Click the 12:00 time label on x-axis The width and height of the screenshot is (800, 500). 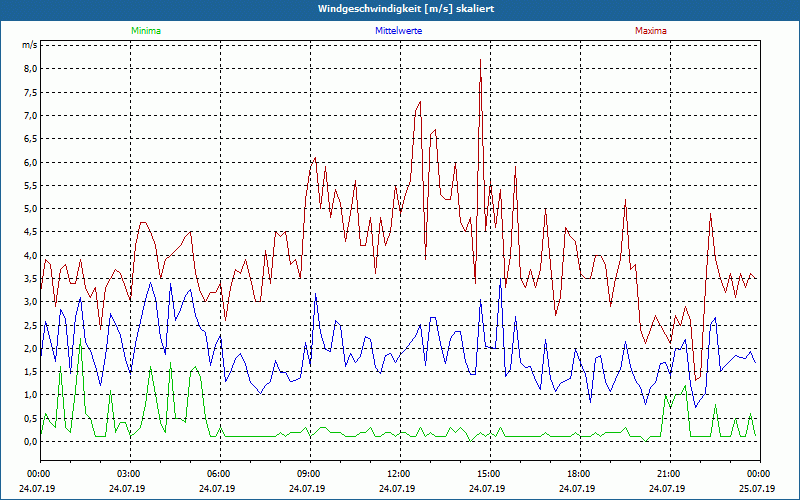pos(400,474)
